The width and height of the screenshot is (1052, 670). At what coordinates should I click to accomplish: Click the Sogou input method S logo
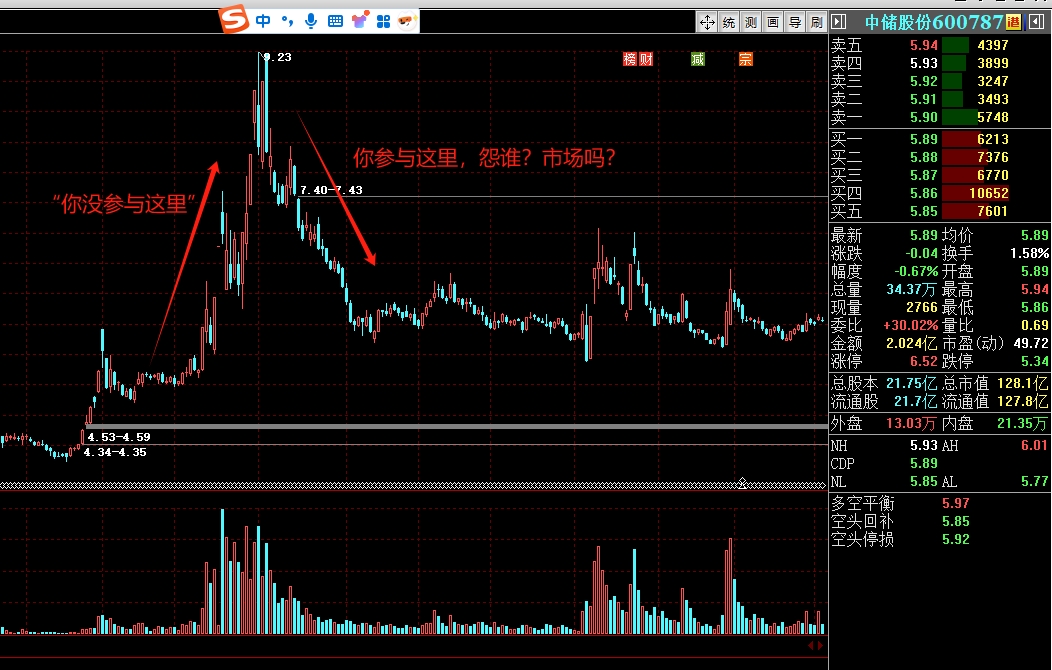tap(234, 19)
